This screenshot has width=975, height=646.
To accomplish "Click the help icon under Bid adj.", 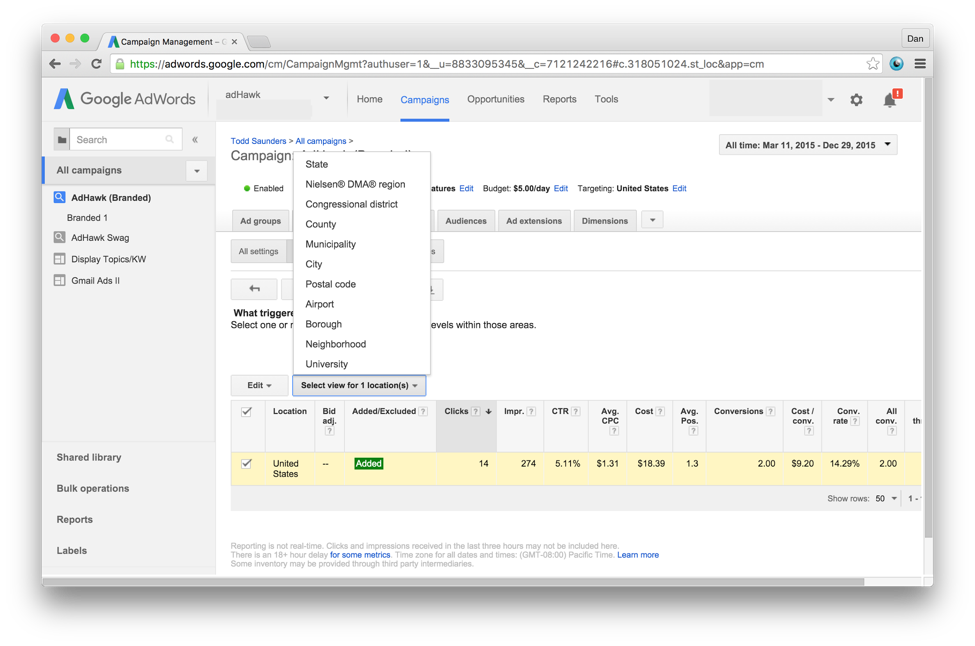I will 330,431.
